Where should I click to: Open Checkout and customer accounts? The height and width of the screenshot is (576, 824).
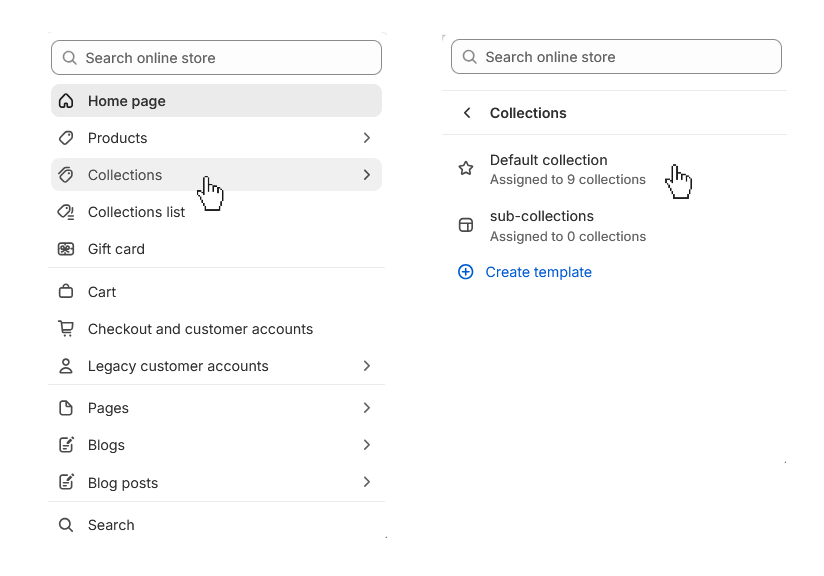pyautogui.click(x=216, y=328)
